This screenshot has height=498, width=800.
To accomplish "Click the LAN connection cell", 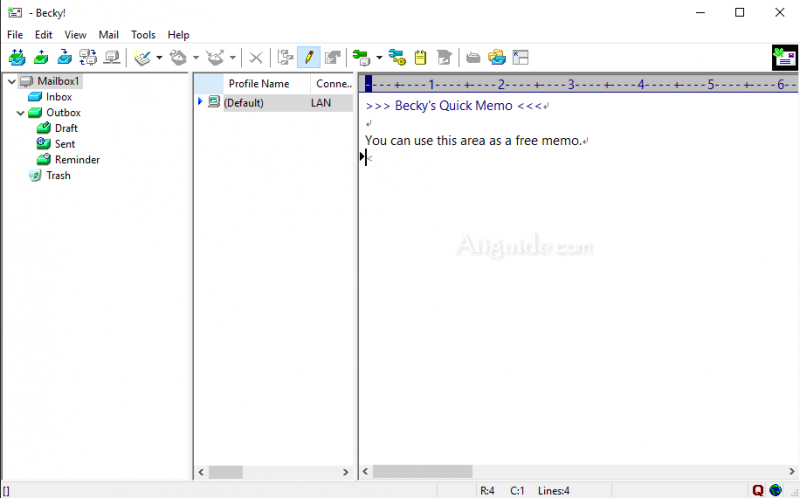I will pyautogui.click(x=321, y=103).
